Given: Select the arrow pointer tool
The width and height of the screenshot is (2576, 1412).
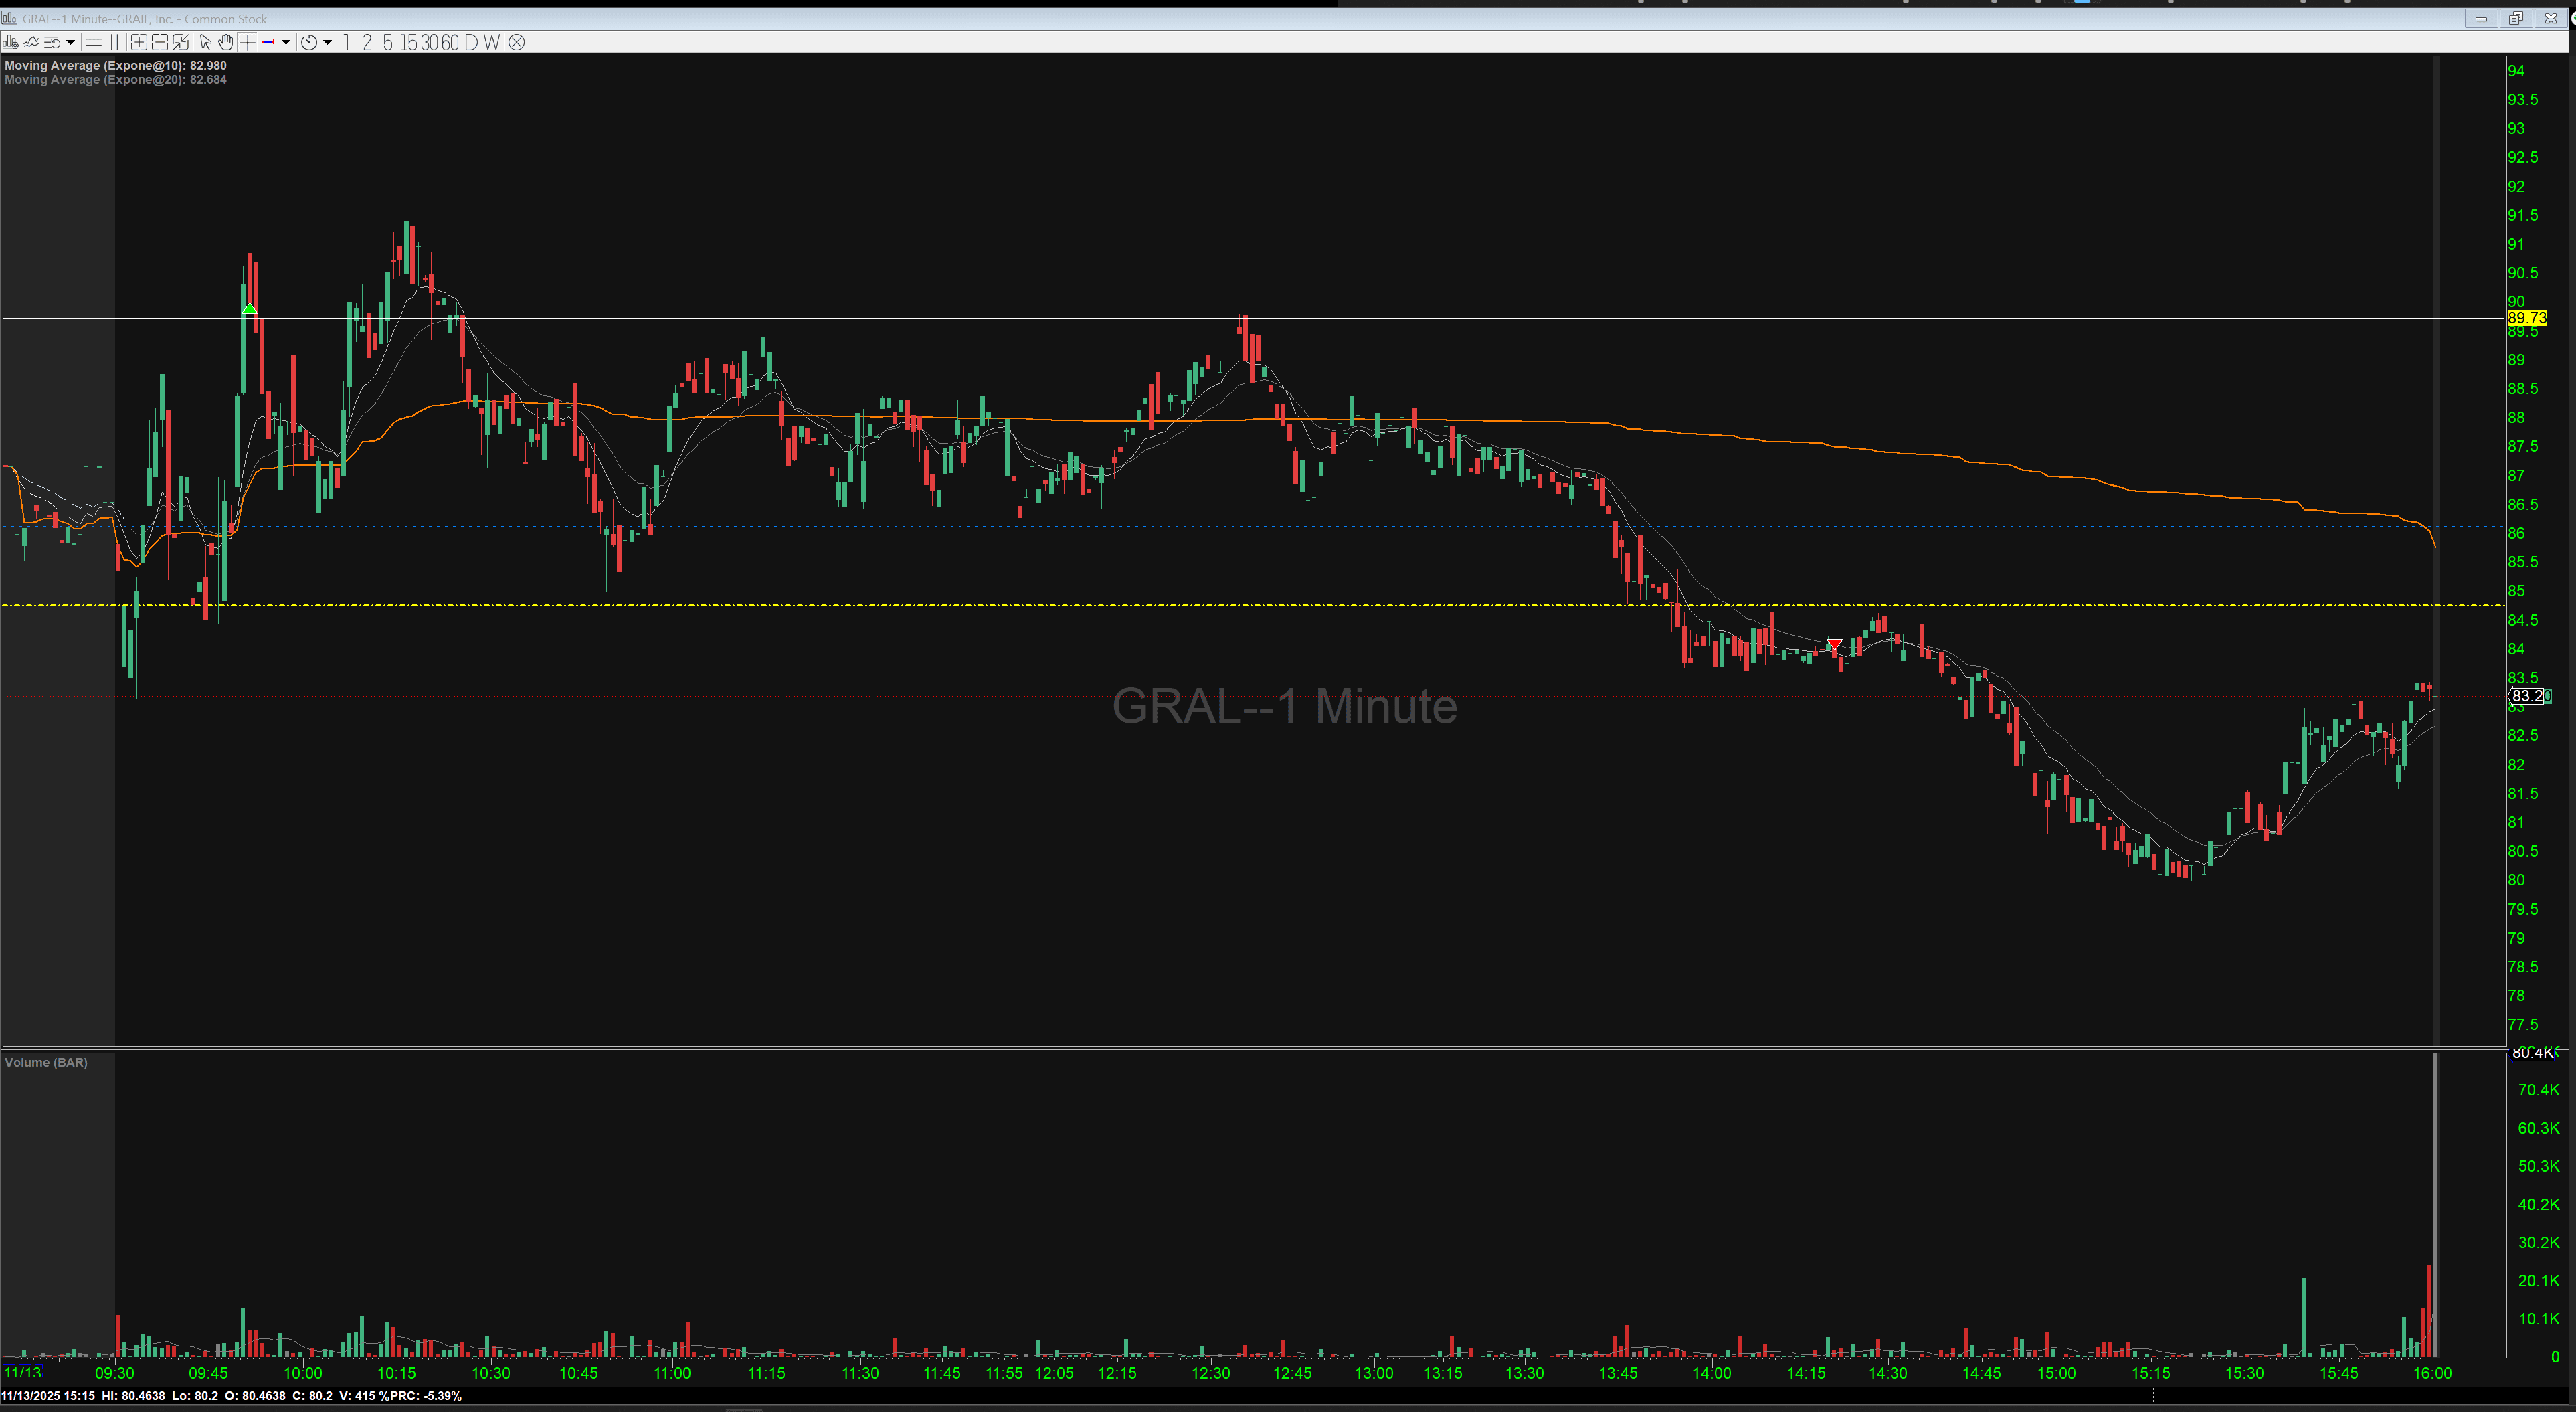Looking at the screenshot, I should click(x=205, y=42).
